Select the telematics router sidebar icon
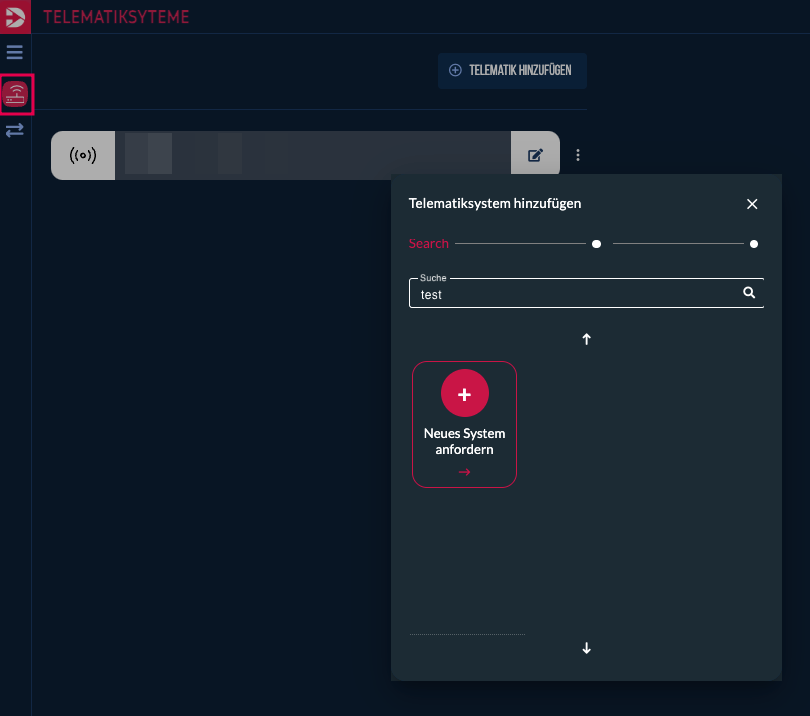This screenshot has width=810, height=716. [x=16, y=95]
